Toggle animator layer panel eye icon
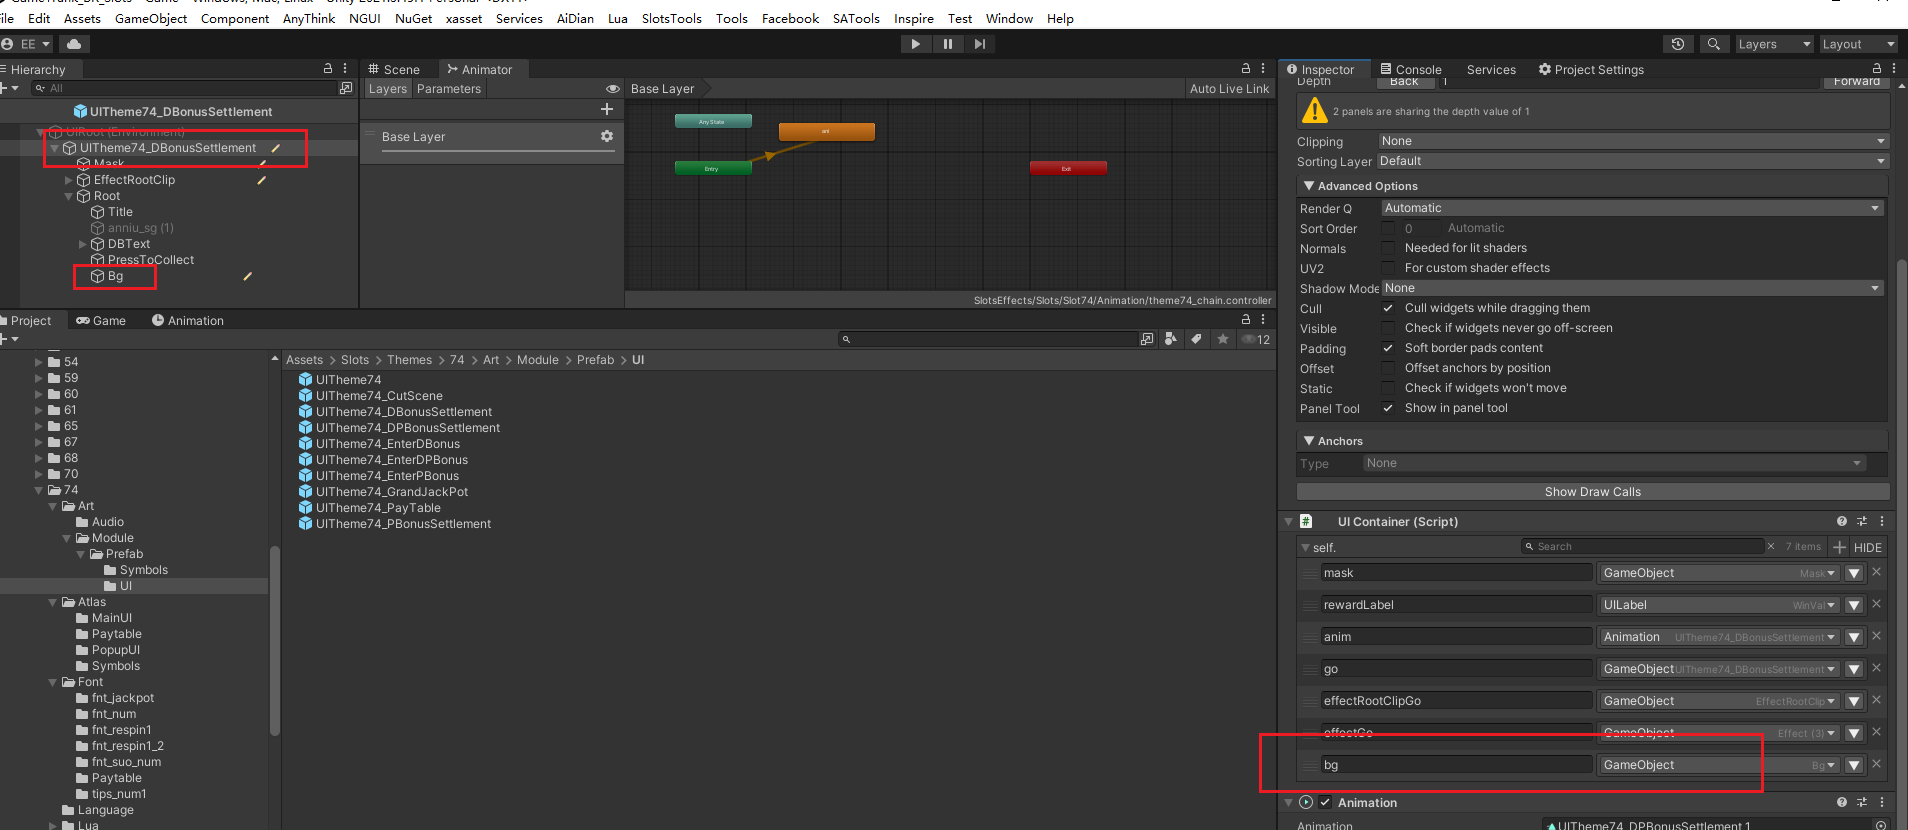Viewport: 1908px width, 830px height. (612, 89)
